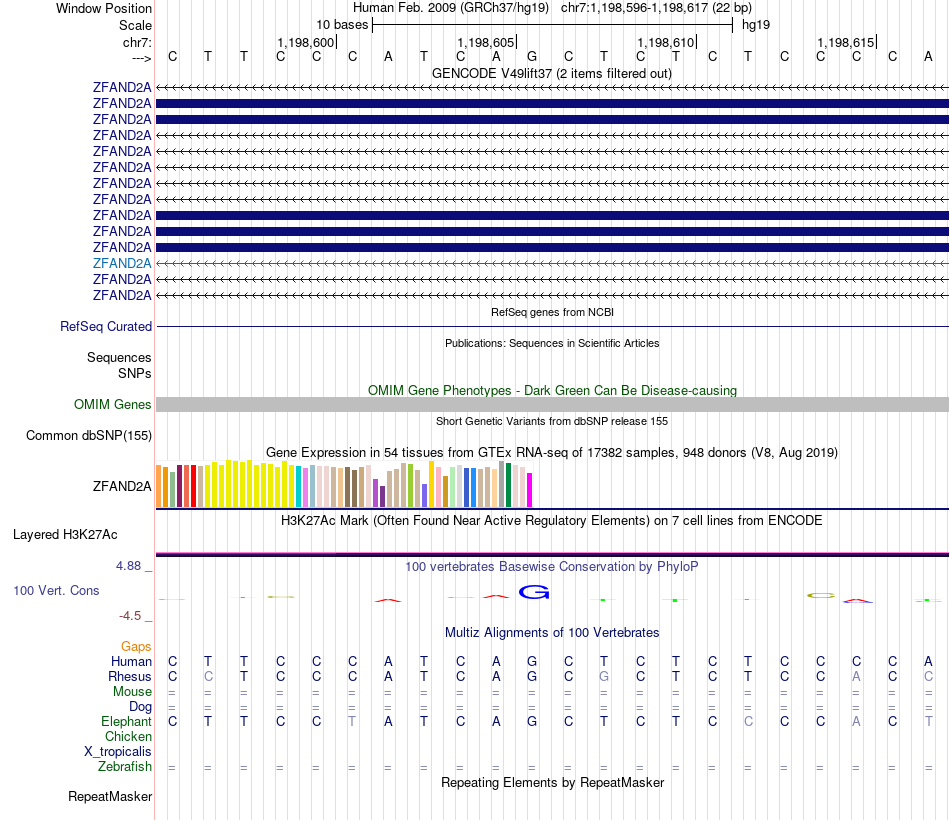
Task: Click the magenta bar in the GTEx expression chart
Action: coord(530,490)
